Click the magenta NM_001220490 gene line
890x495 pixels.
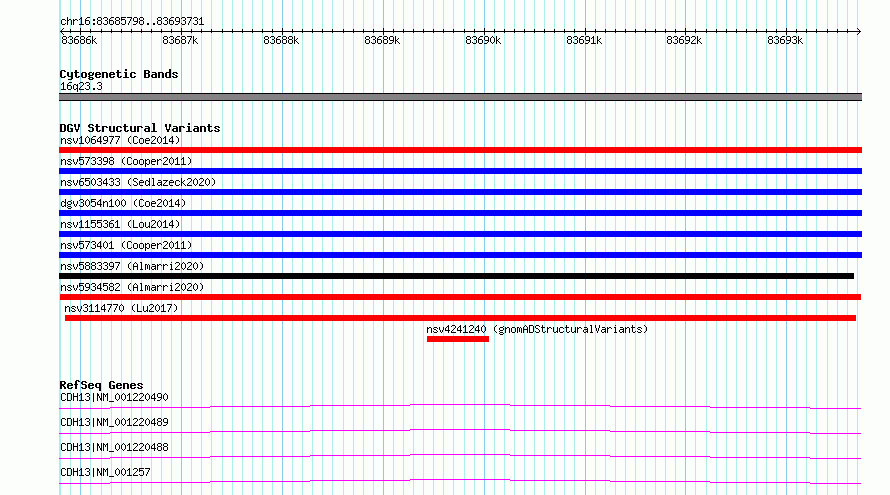[460, 406]
